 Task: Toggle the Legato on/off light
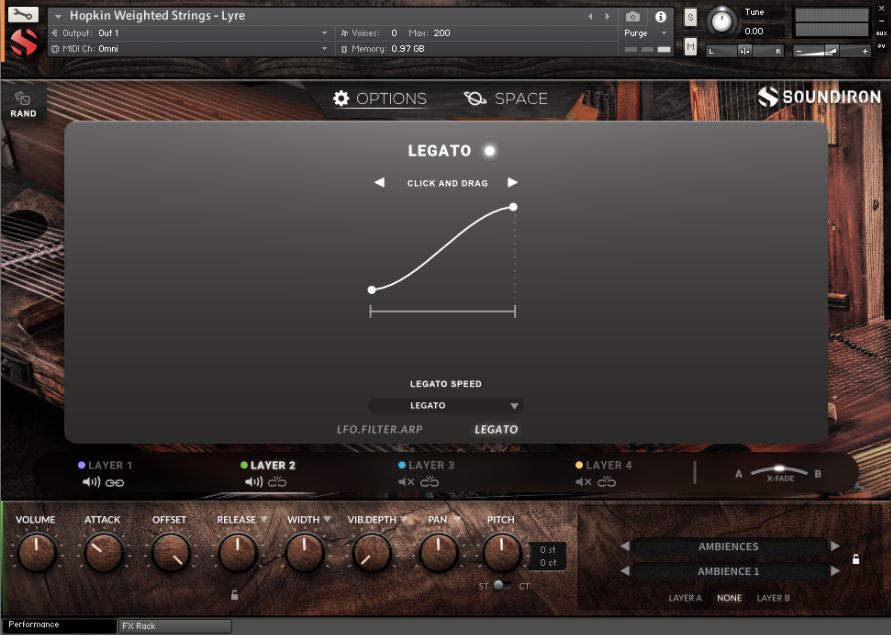(487, 150)
